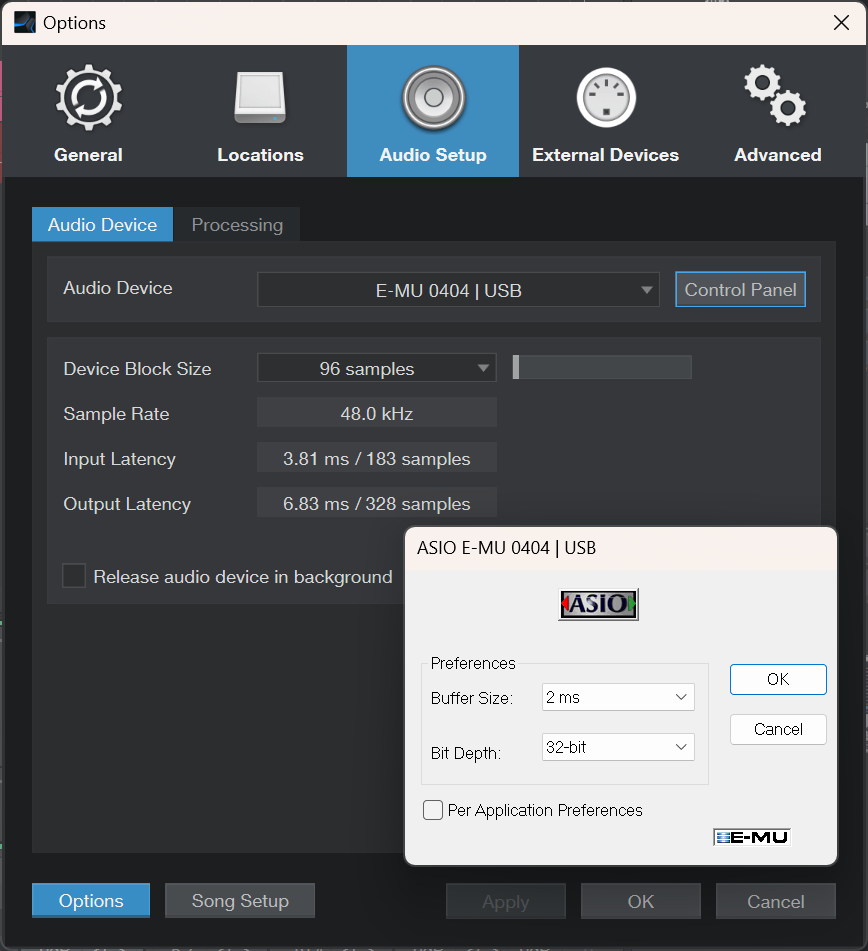The height and width of the screenshot is (951, 868).
Task: Open the Advanced double-gear icon
Action: point(775,95)
